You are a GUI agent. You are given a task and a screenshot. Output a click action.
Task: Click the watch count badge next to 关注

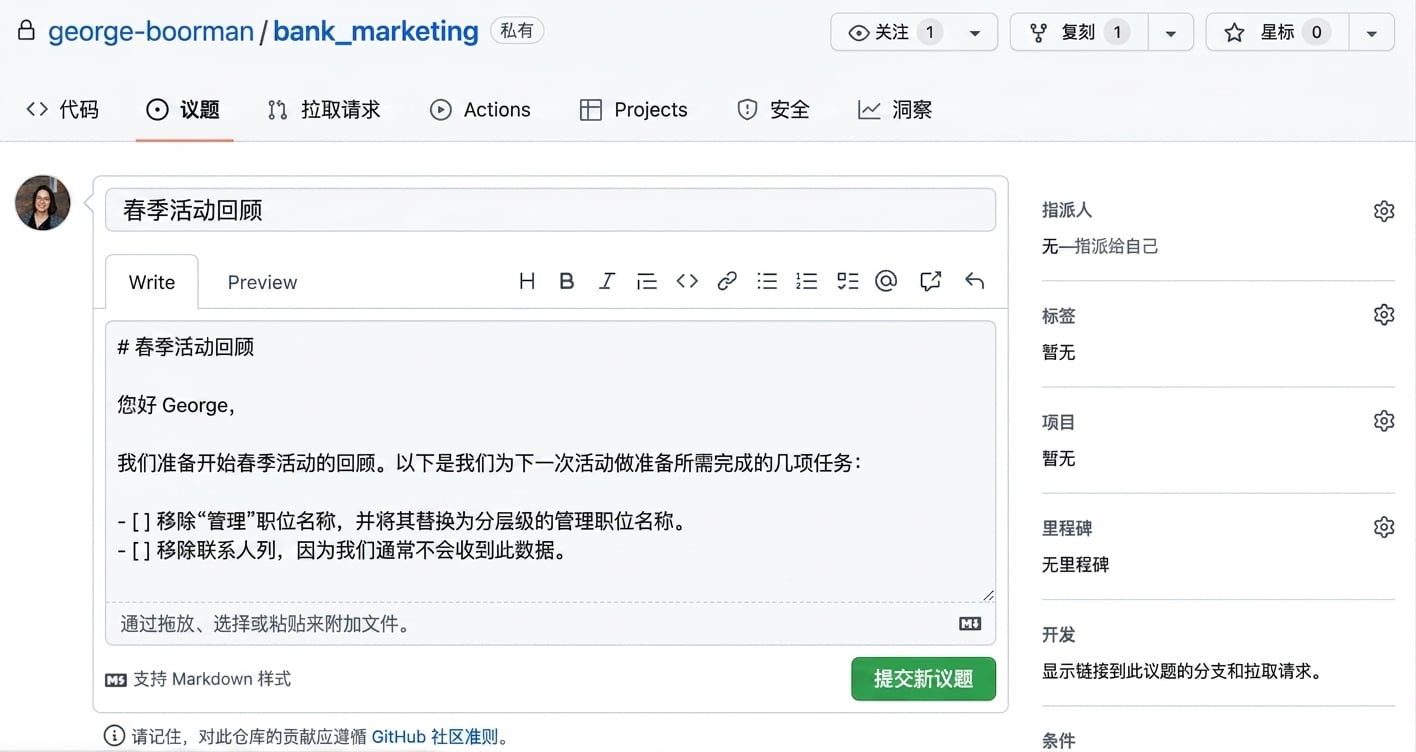929,33
